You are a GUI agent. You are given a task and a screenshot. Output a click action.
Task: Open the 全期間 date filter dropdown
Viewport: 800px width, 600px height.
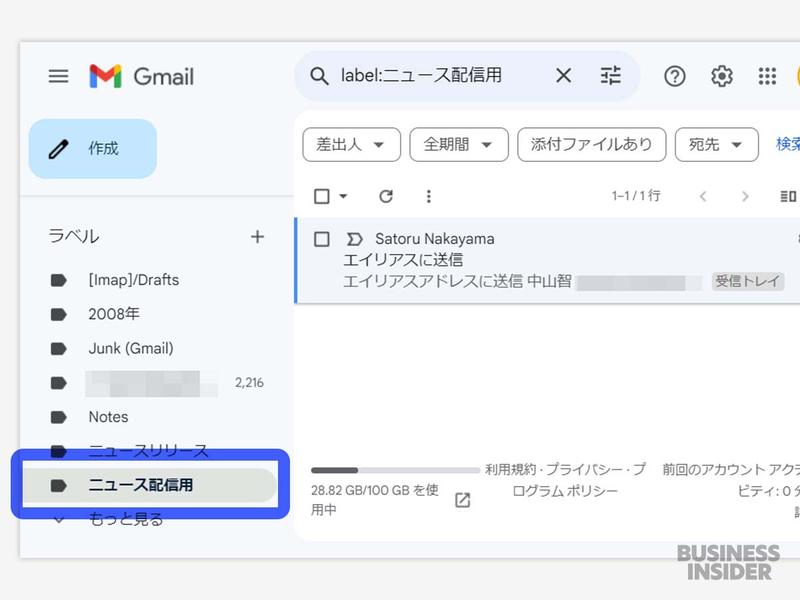click(459, 144)
